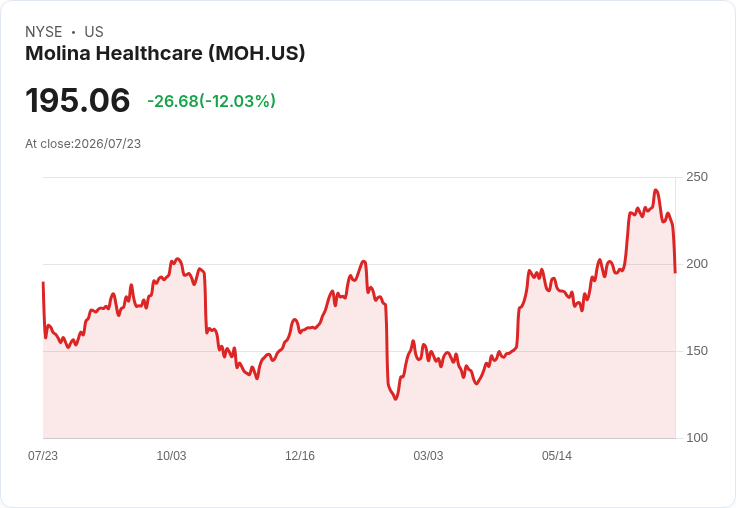Select the 12/16 date axis label

(x=300, y=455)
